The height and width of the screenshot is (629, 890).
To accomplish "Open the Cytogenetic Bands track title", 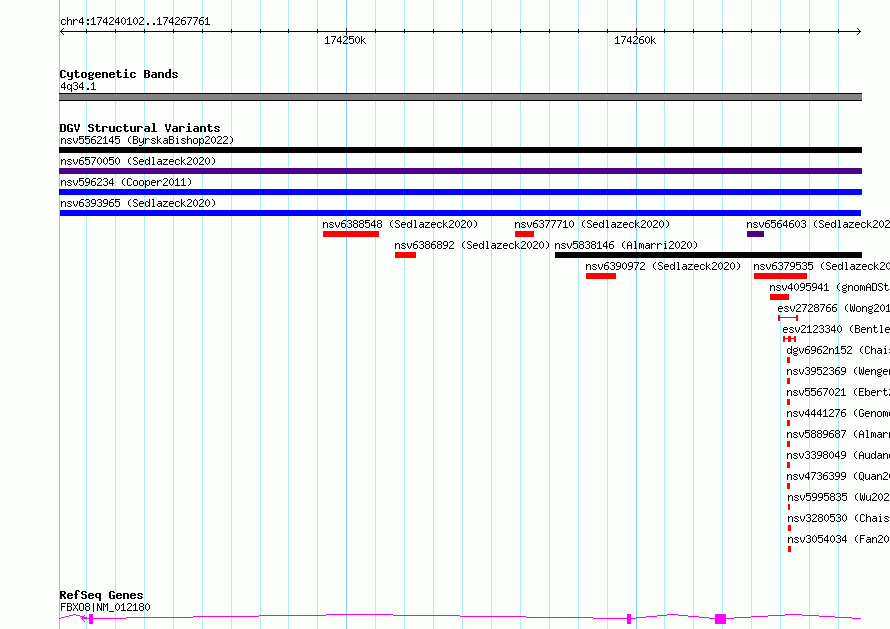I will (119, 74).
